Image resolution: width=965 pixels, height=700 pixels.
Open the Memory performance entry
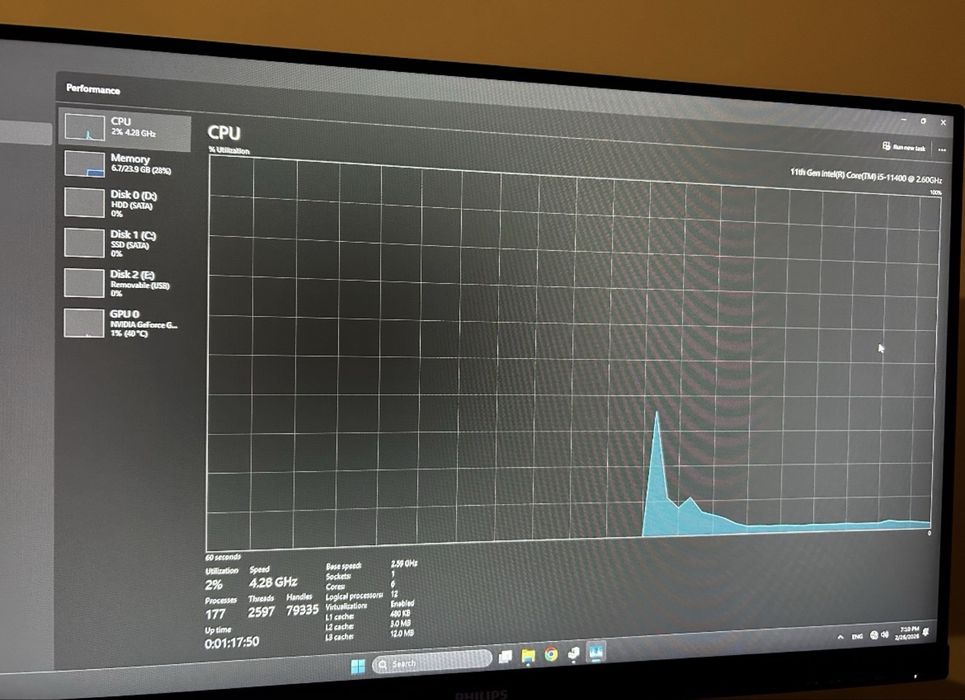[124, 164]
